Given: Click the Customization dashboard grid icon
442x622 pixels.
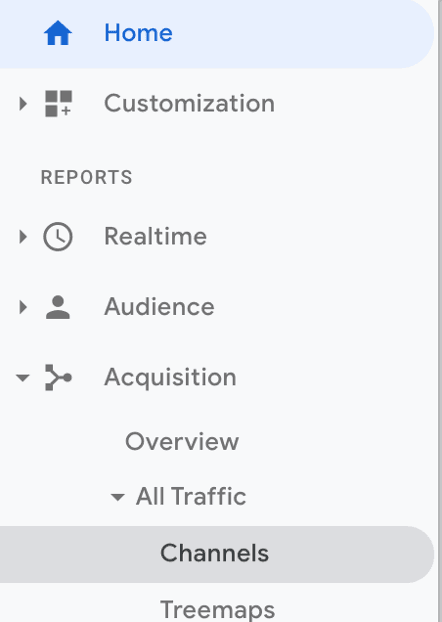Looking at the screenshot, I should [58, 104].
